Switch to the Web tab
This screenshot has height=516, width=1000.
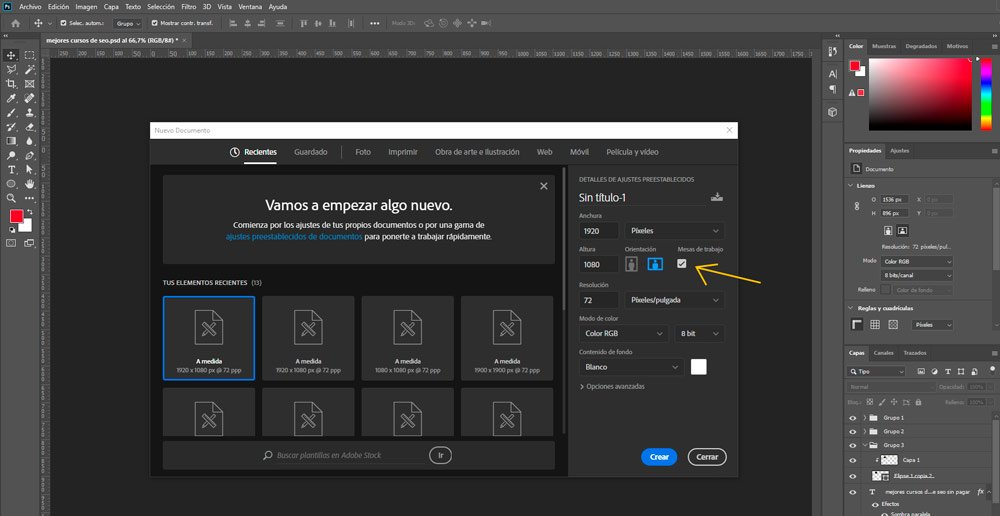544,152
